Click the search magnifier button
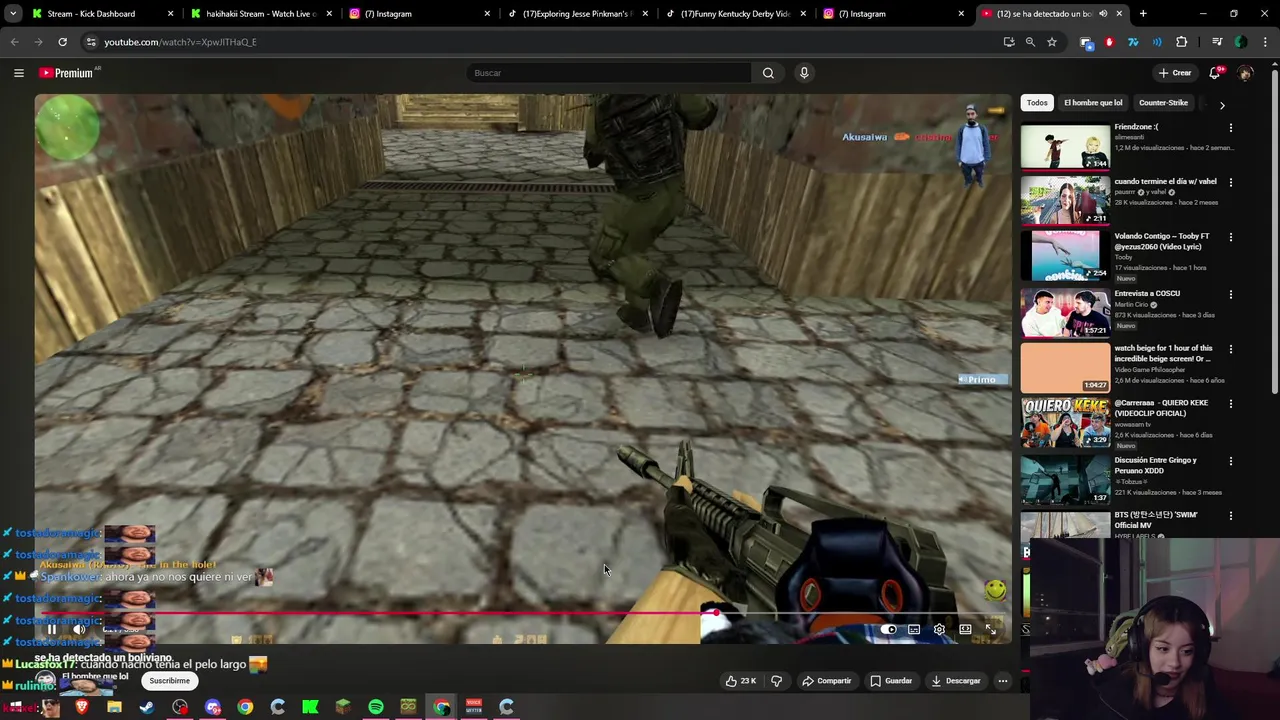 (768, 73)
